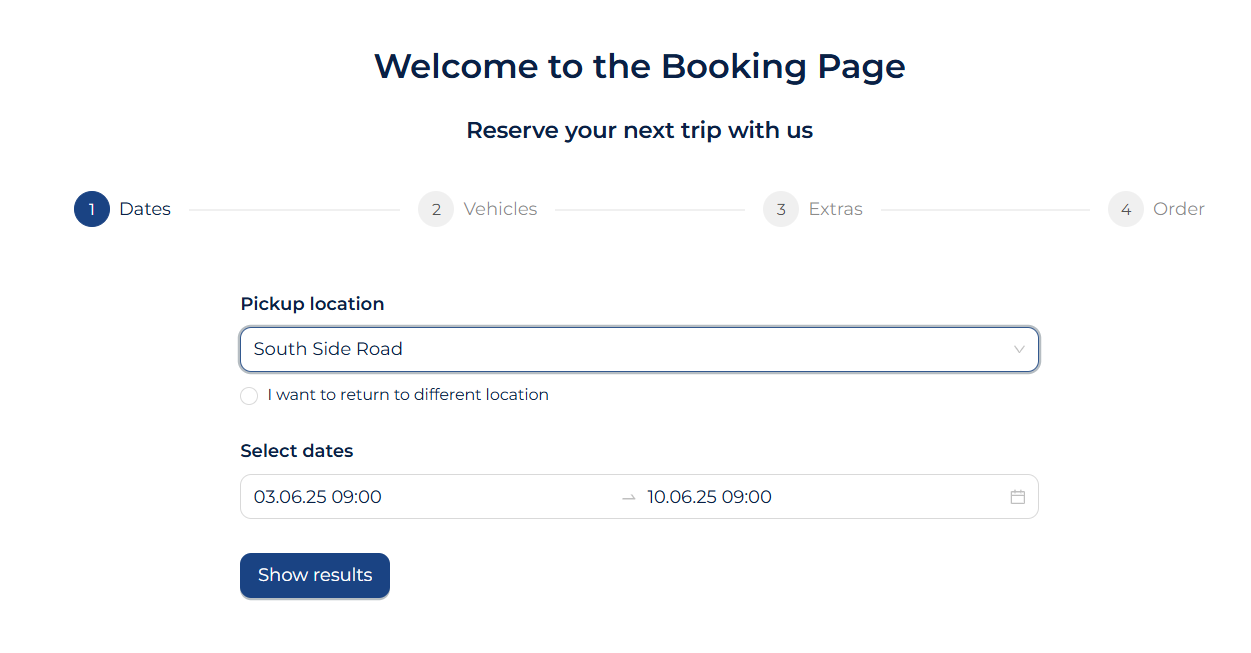Click step 4 circle icon
Viewport: 1251px width, 653px height.
coord(1126,210)
